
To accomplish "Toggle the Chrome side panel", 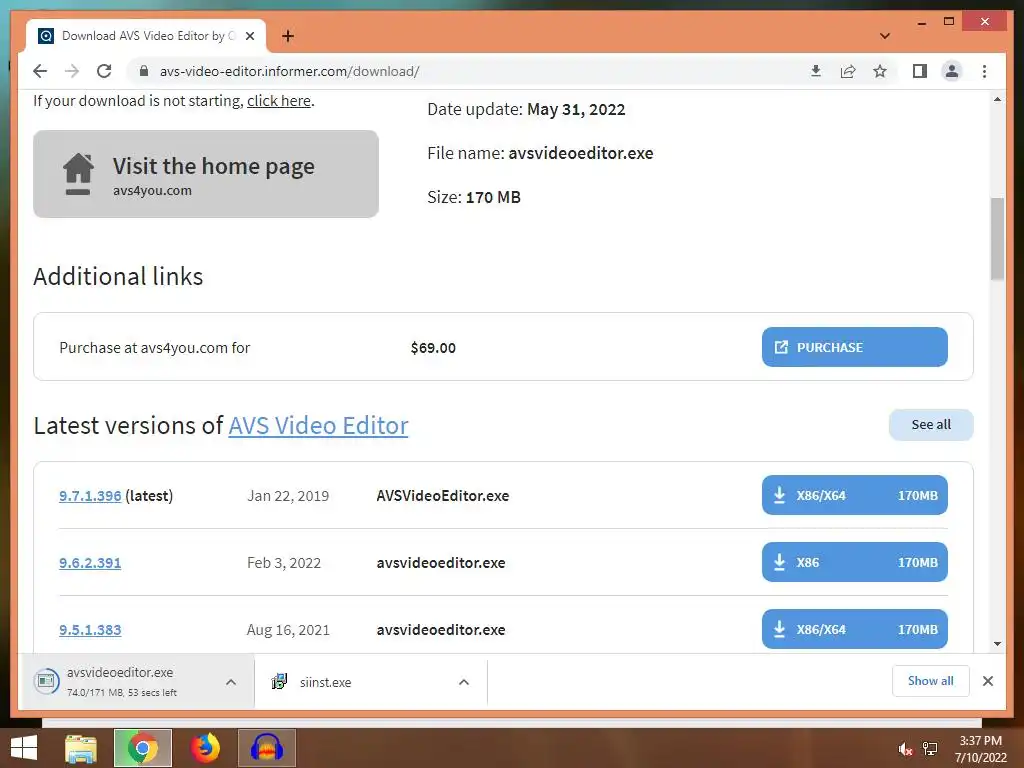I will click(920, 71).
